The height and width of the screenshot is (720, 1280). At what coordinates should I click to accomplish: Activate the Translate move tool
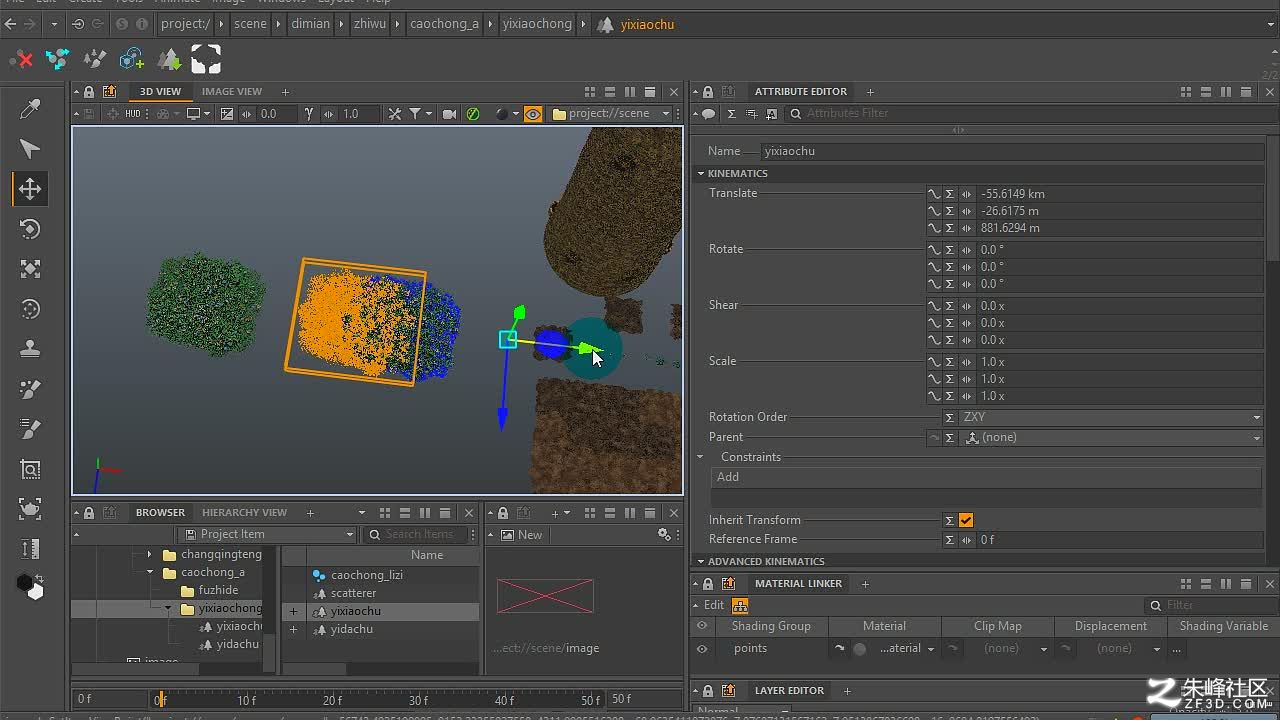point(30,189)
